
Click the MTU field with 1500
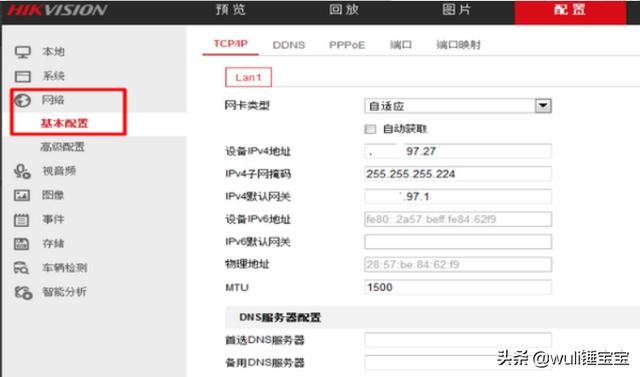click(x=458, y=287)
